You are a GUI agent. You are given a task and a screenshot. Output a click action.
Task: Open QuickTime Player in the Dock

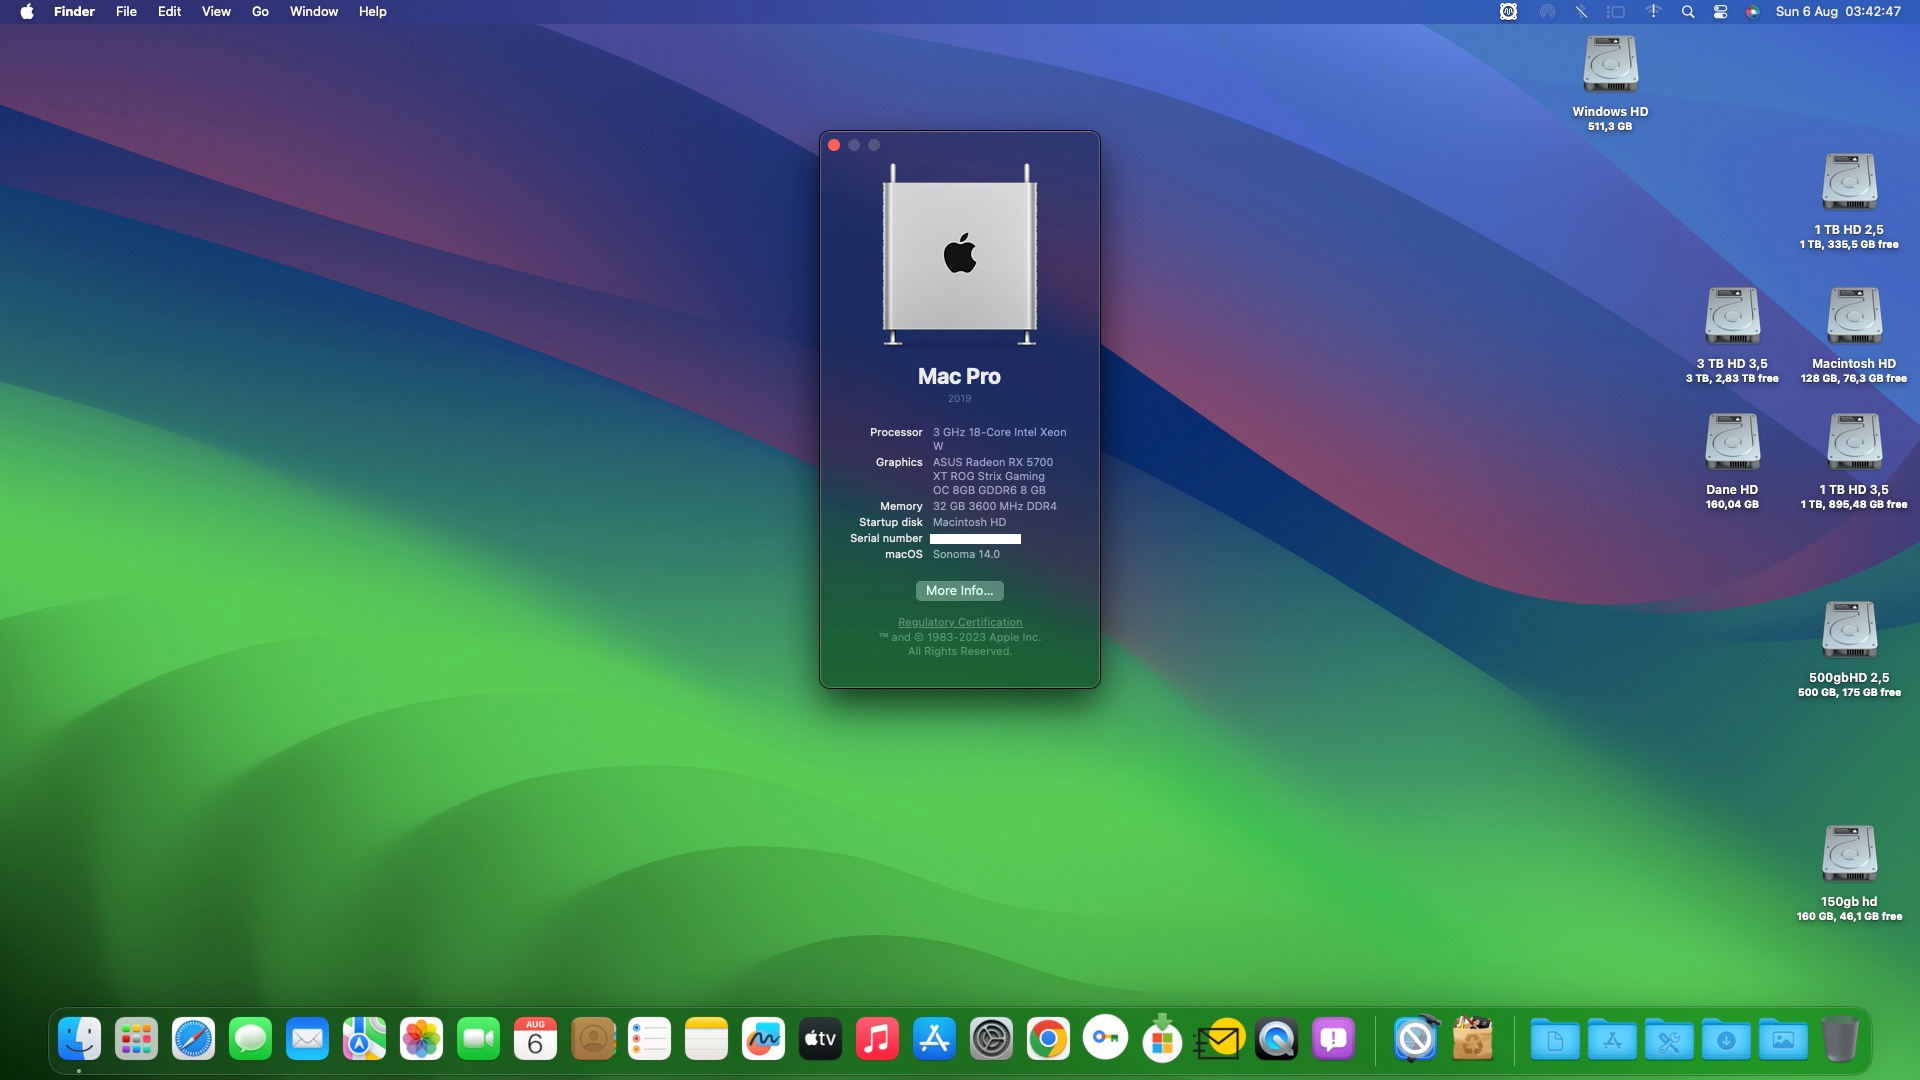1276,1040
